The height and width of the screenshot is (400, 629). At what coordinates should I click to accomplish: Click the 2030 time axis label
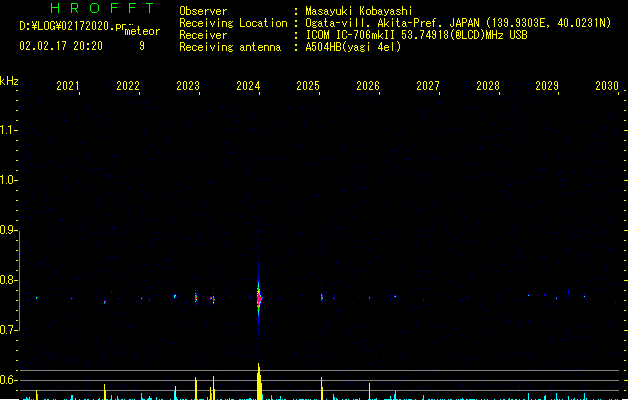[x=607, y=85]
